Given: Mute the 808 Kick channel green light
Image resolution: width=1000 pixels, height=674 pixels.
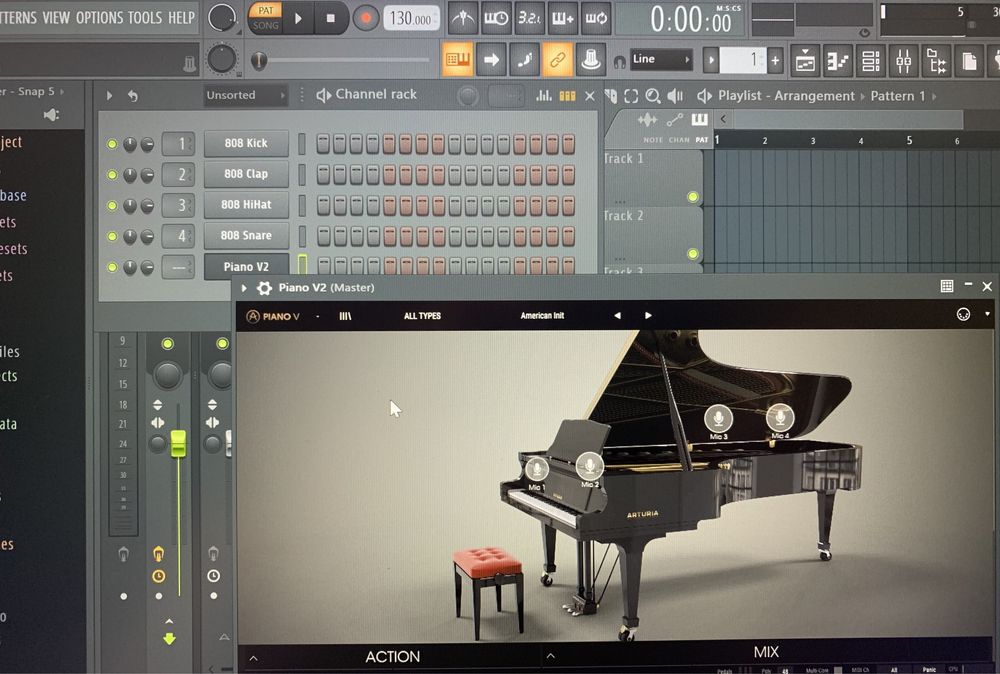Looking at the screenshot, I should pyautogui.click(x=112, y=144).
